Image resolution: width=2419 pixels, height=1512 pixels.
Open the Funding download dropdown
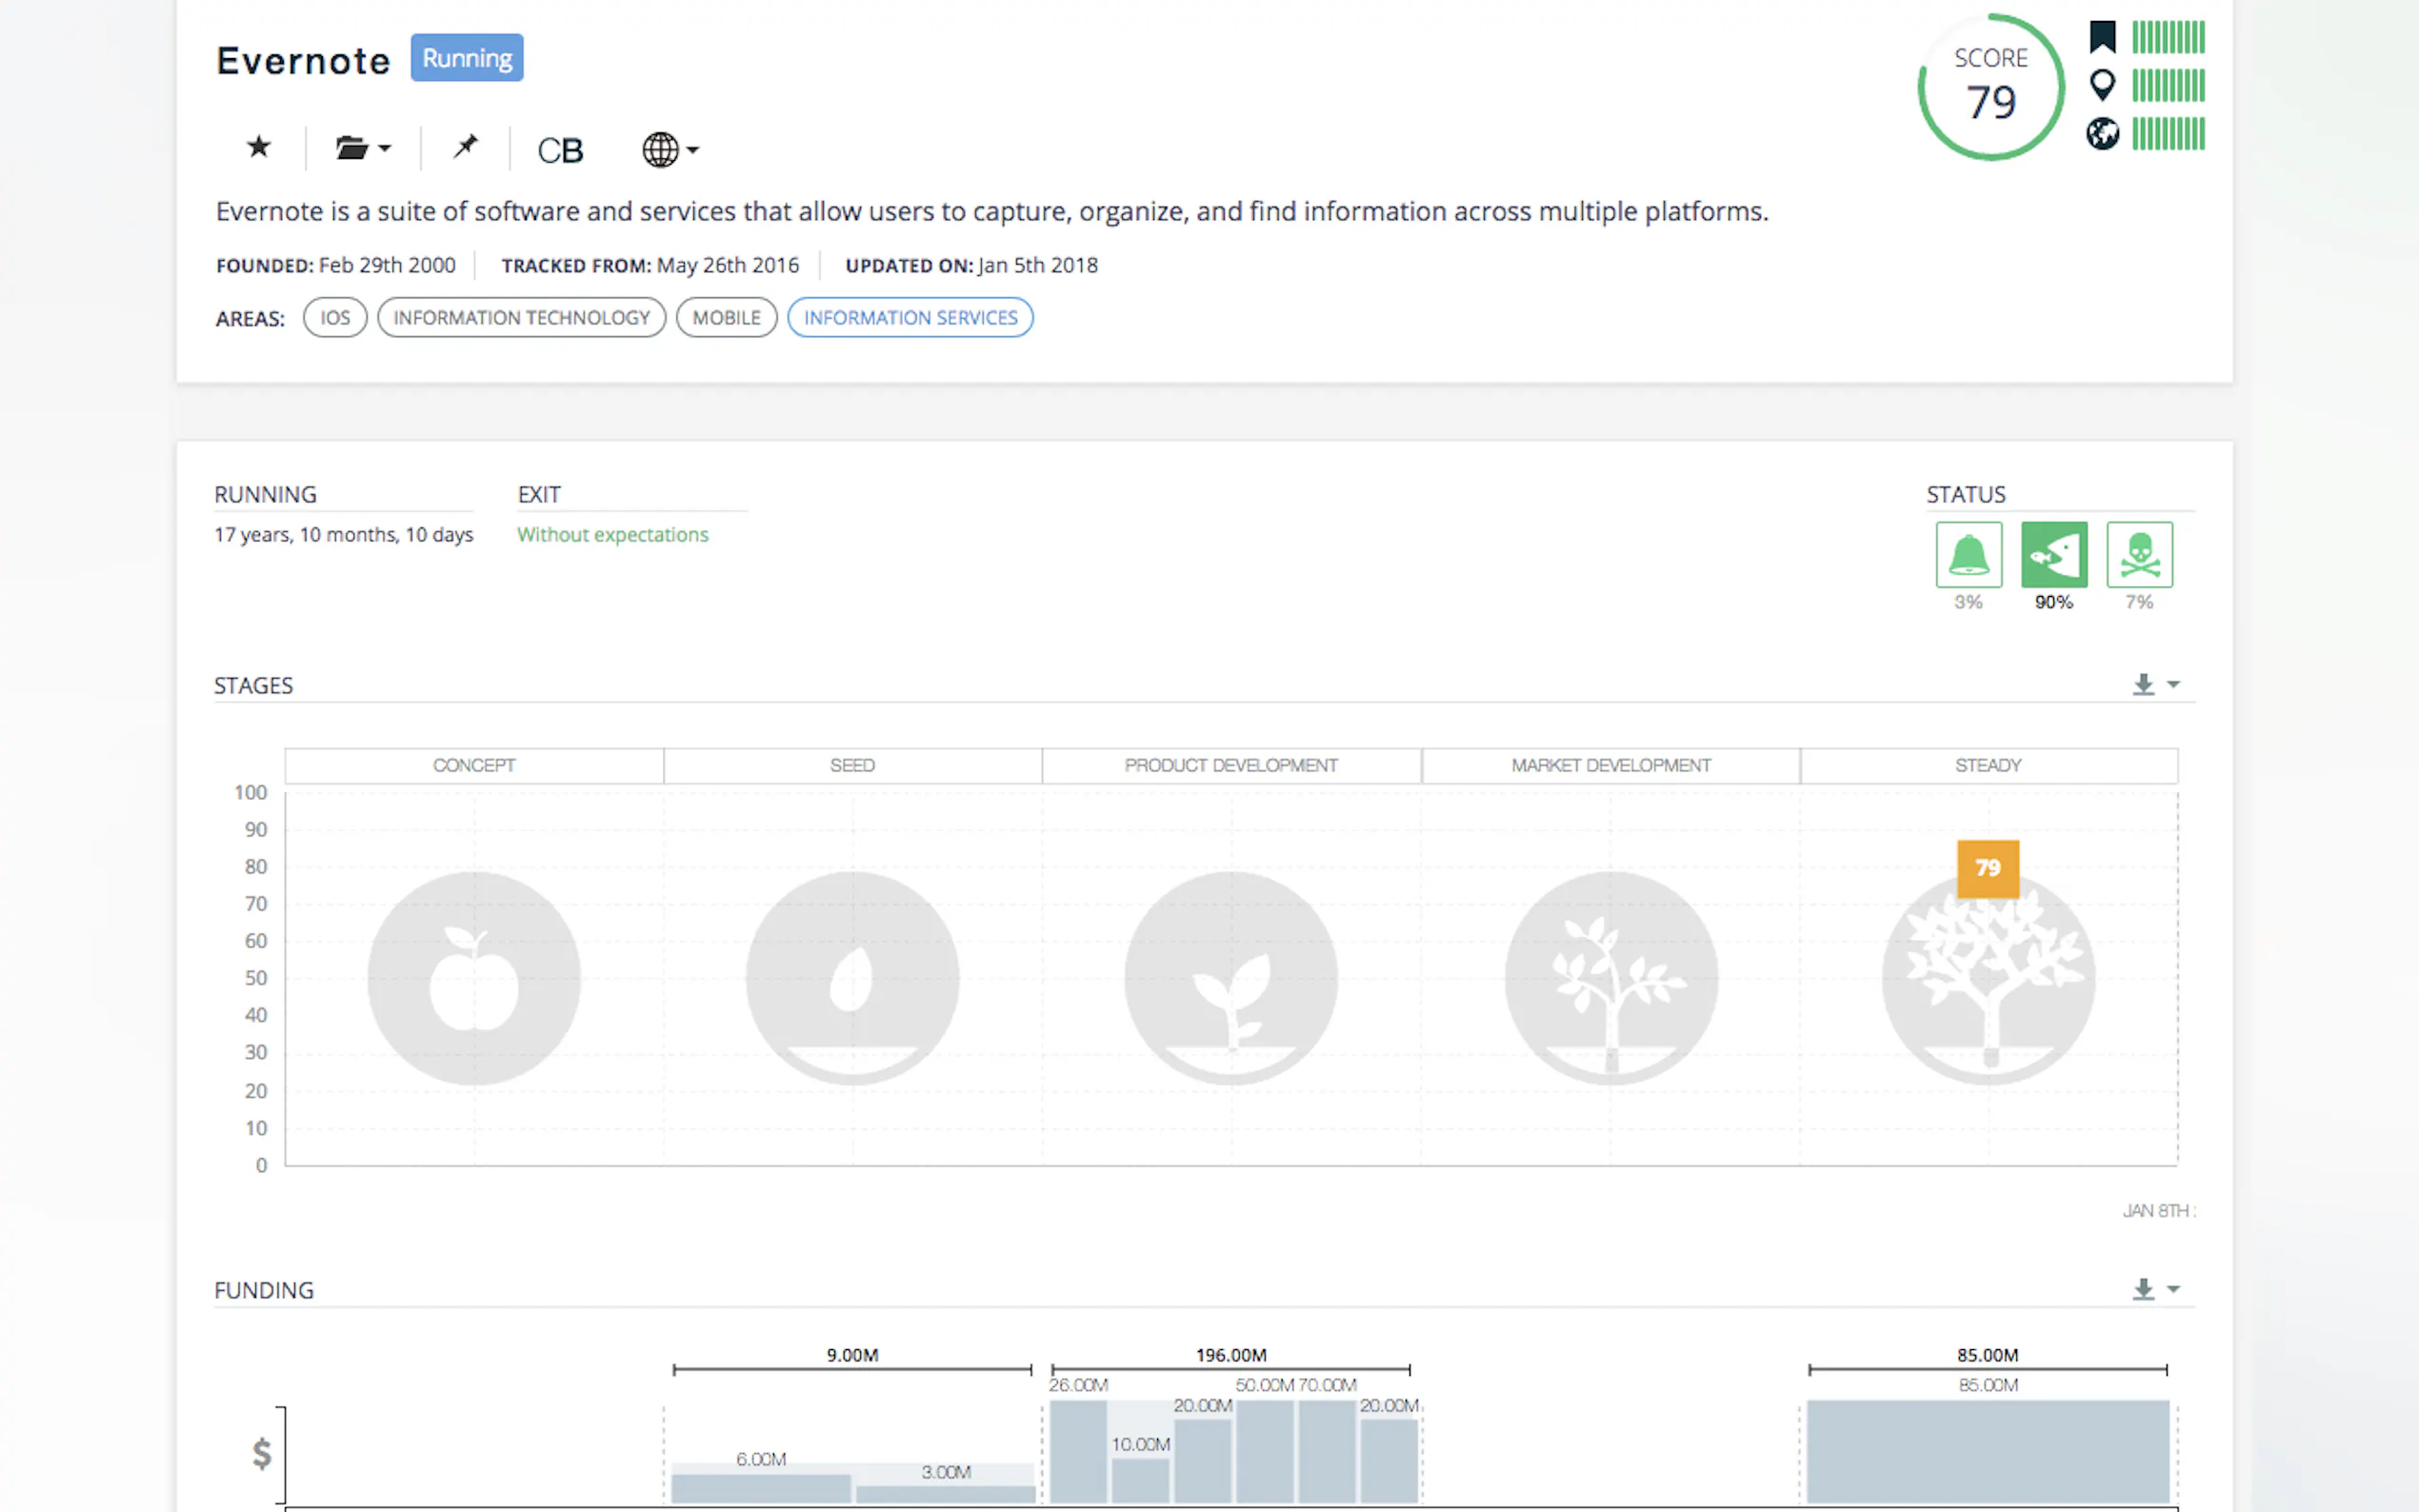[2155, 1289]
